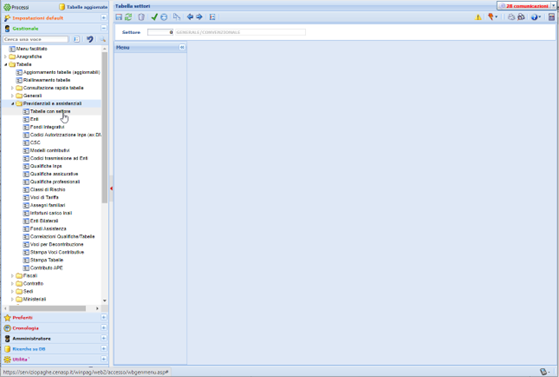The image size is (559, 377).
Task: Click the yellow warning triangle icon
Action: [x=478, y=17]
